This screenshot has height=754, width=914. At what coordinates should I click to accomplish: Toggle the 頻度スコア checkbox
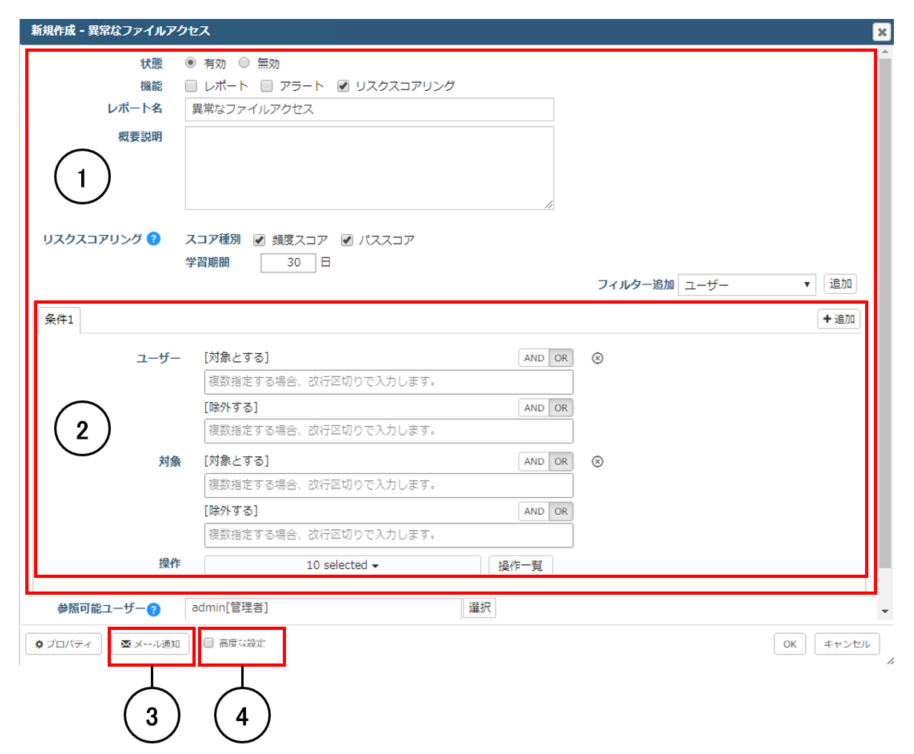259,240
